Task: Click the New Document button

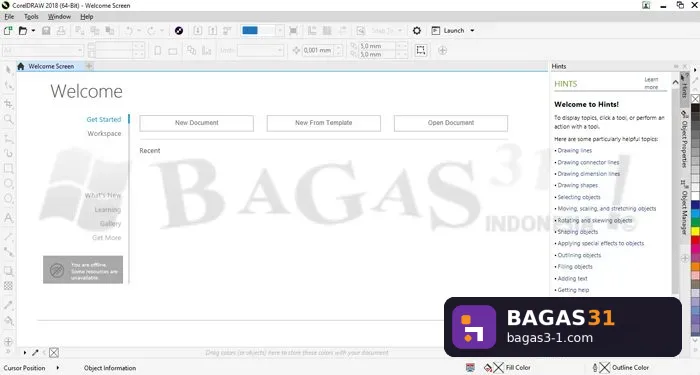Action: 196,123
